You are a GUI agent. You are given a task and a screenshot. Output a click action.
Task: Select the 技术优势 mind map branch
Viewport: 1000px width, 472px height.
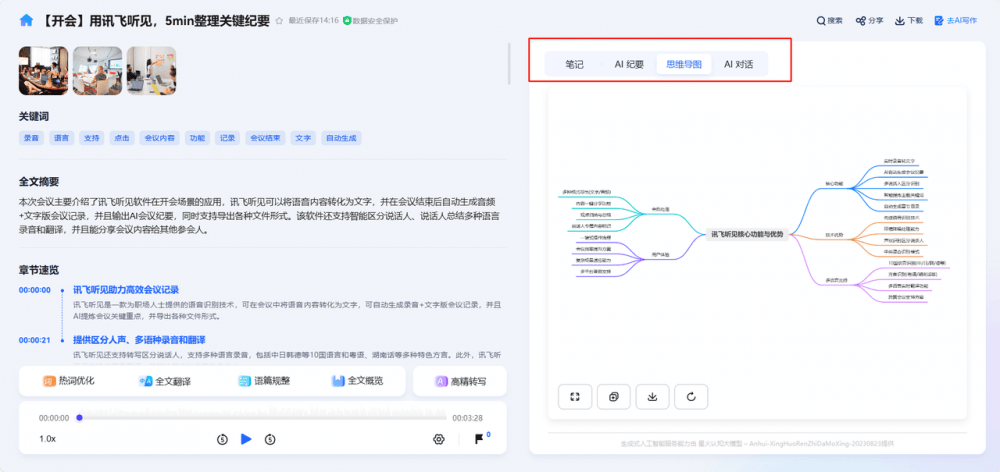point(835,235)
